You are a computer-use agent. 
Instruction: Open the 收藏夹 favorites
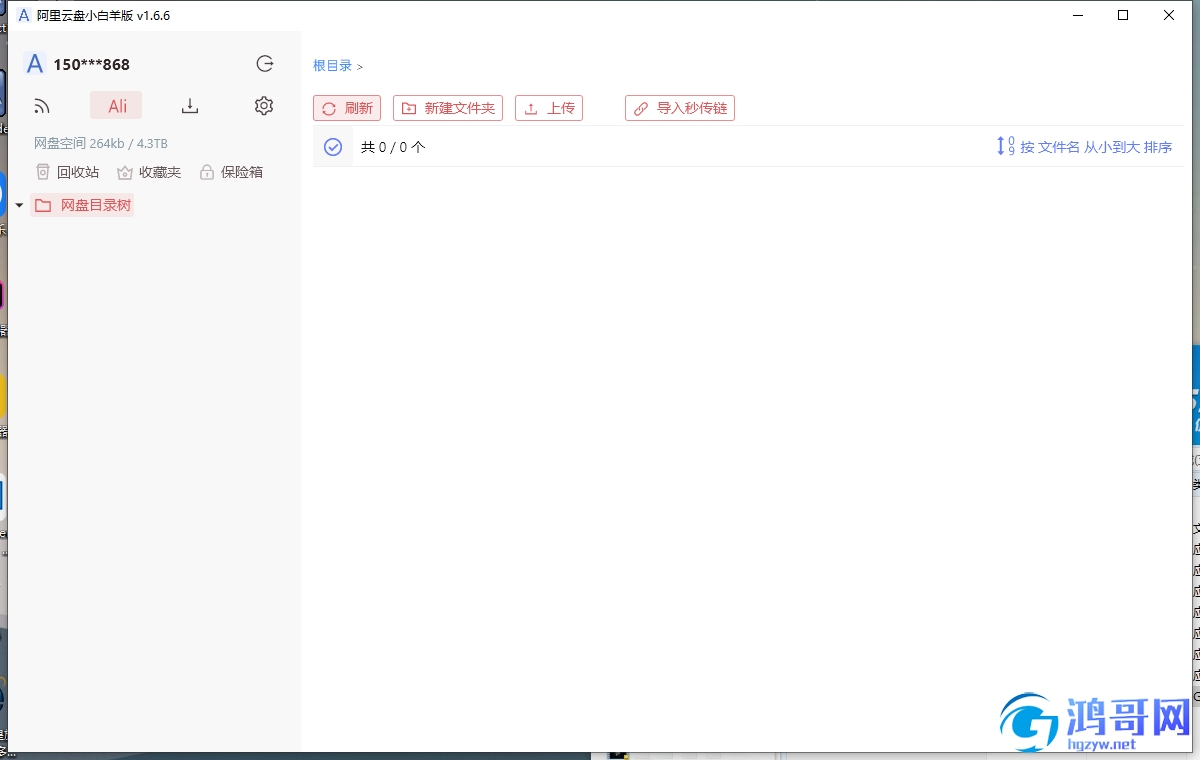(x=149, y=172)
